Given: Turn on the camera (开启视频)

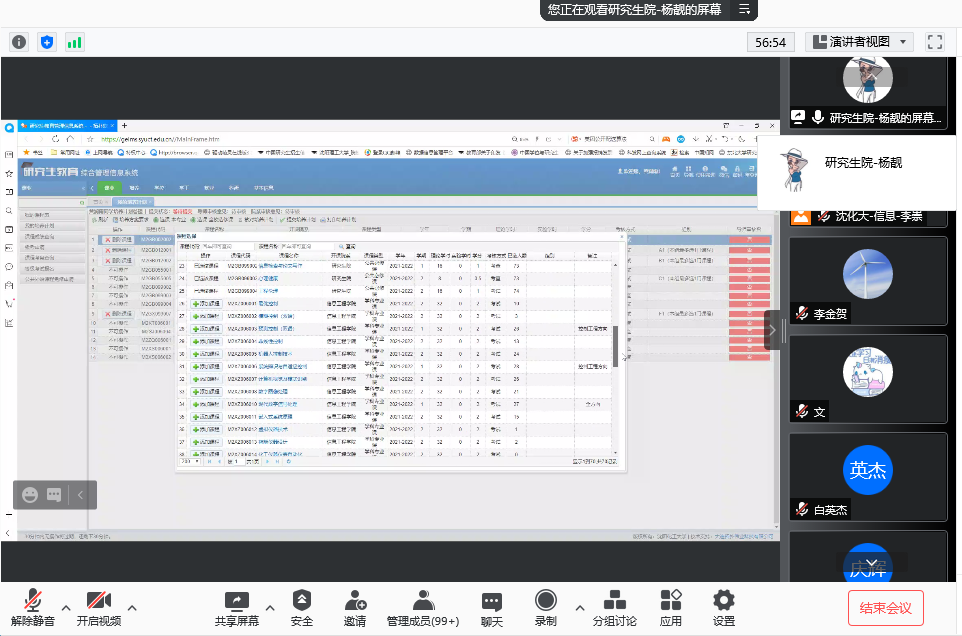Looking at the screenshot, I should tap(99, 607).
